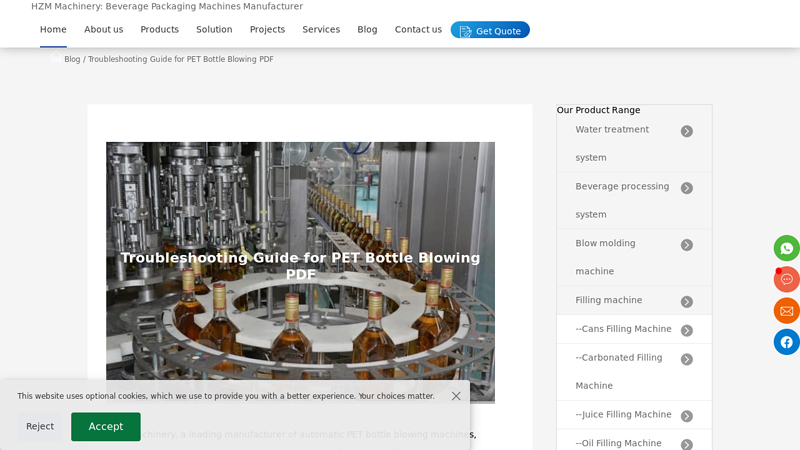Screen dimensions: 800x450
Task: Expand the Filling machine arrow
Action: (687, 302)
